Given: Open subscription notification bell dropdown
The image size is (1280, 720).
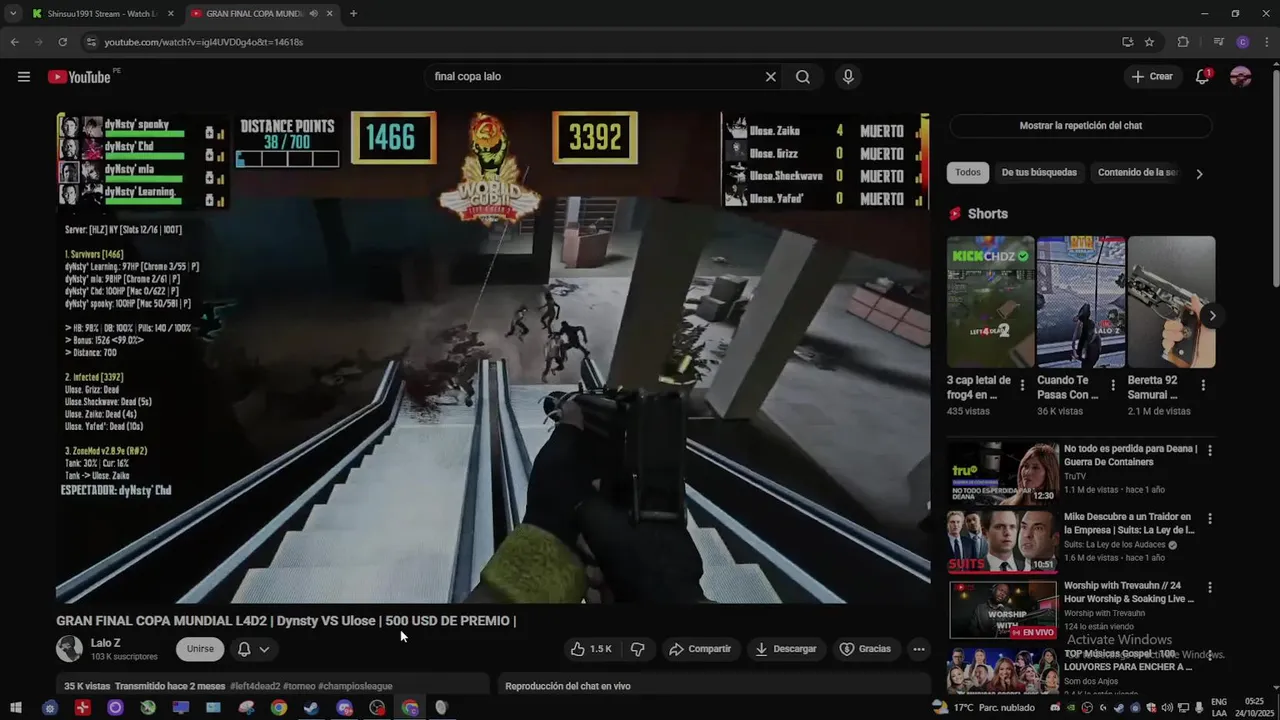Looking at the screenshot, I should (253, 649).
